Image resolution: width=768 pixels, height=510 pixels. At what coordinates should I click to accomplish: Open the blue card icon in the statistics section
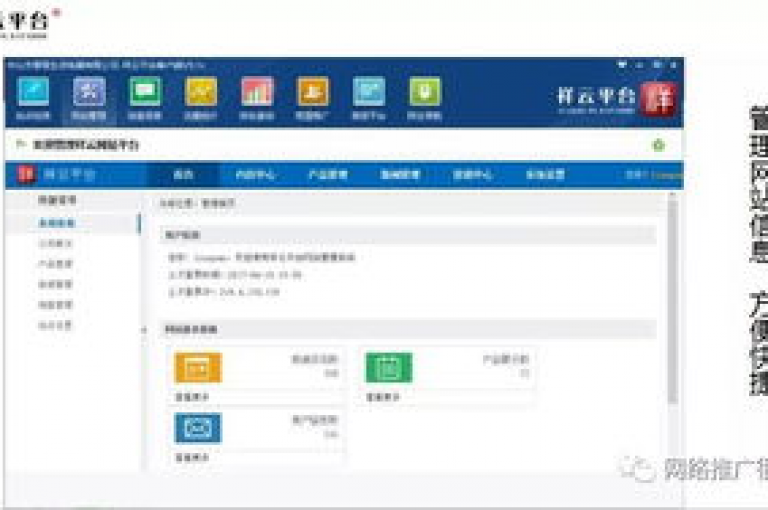pos(198,428)
